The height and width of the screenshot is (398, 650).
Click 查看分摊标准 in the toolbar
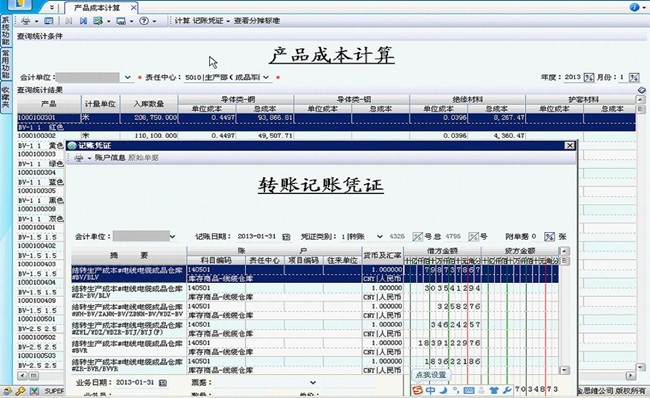tap(257, 21)
